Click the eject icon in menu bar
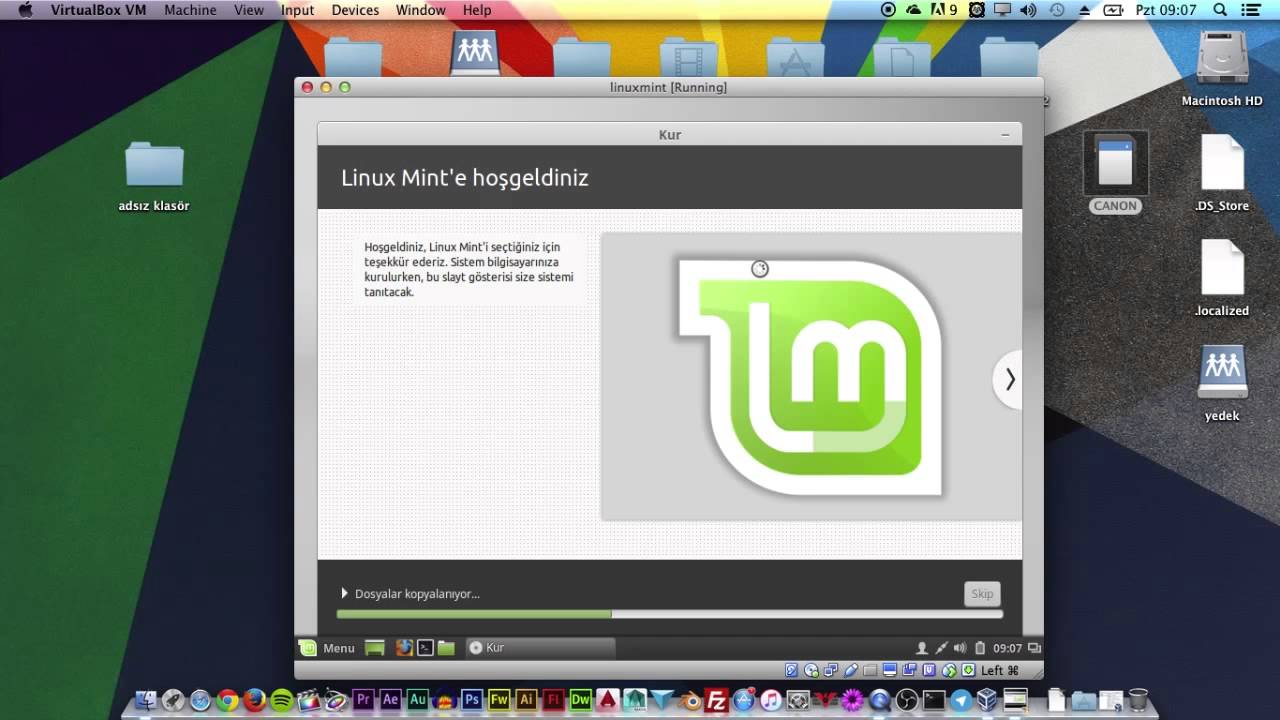The height and width of the screenshot is (720, 1280). point(1085,10)
